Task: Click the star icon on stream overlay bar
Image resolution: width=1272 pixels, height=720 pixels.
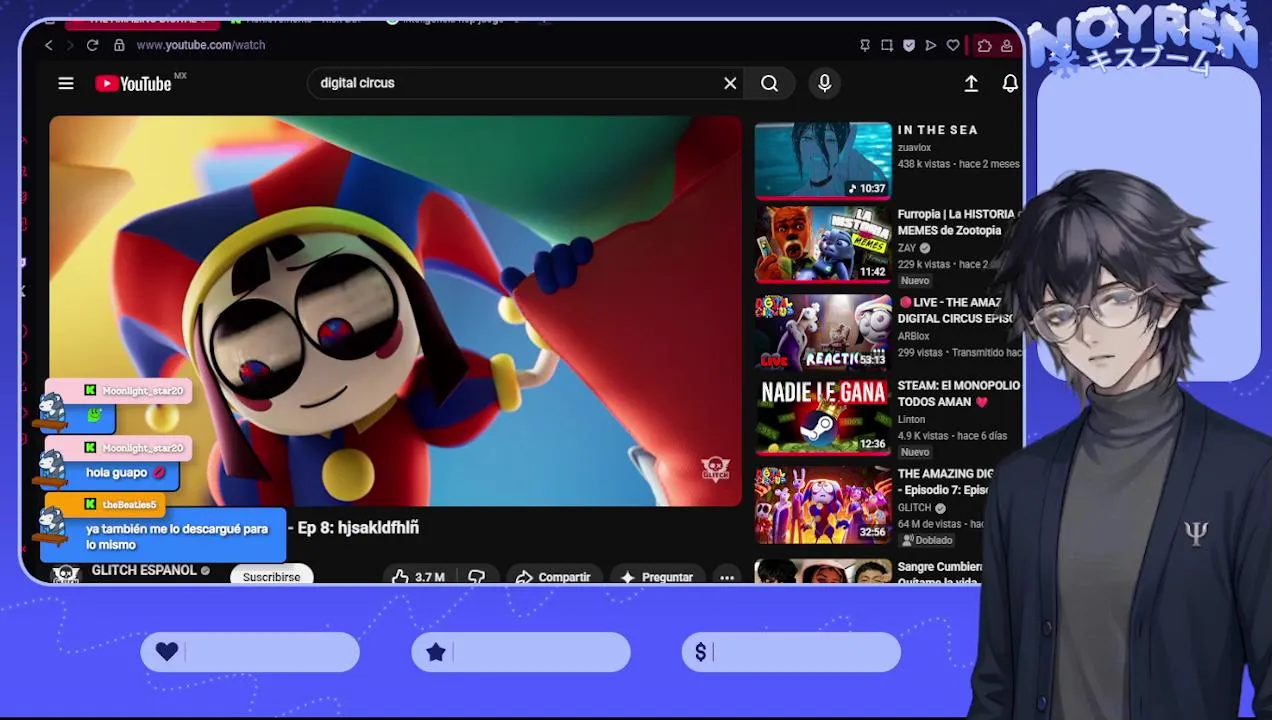Action: coord(436,652)
